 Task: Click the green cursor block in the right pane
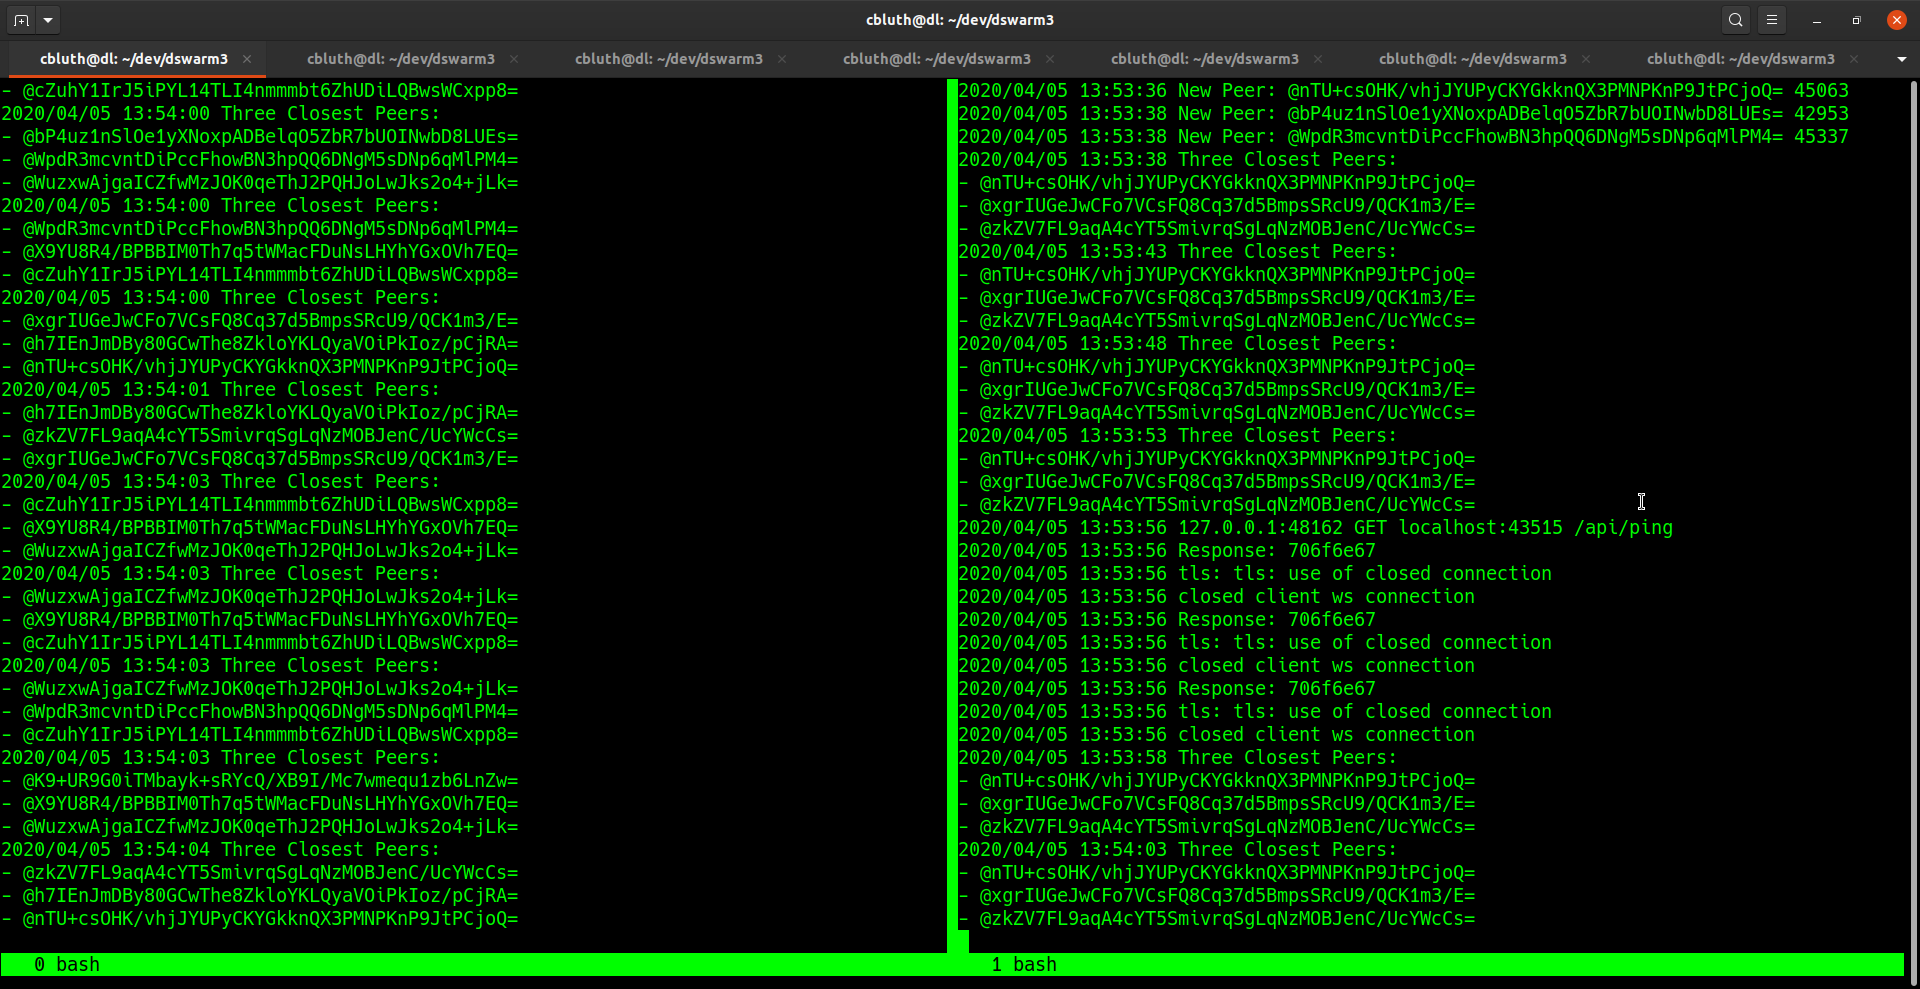[963, 941]
